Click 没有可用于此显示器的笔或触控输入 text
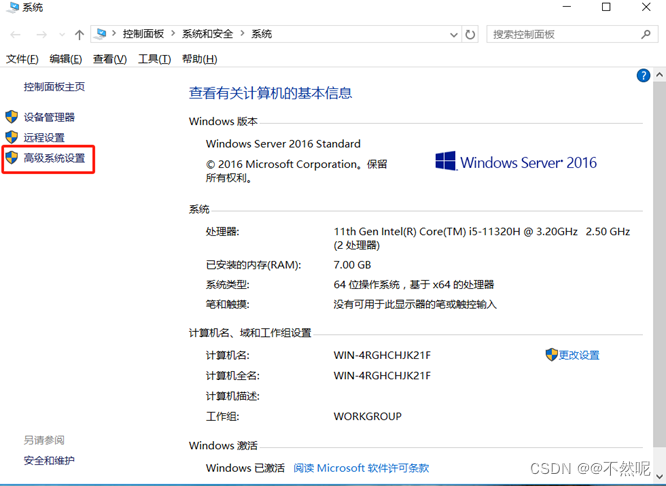 pos(415,305)
